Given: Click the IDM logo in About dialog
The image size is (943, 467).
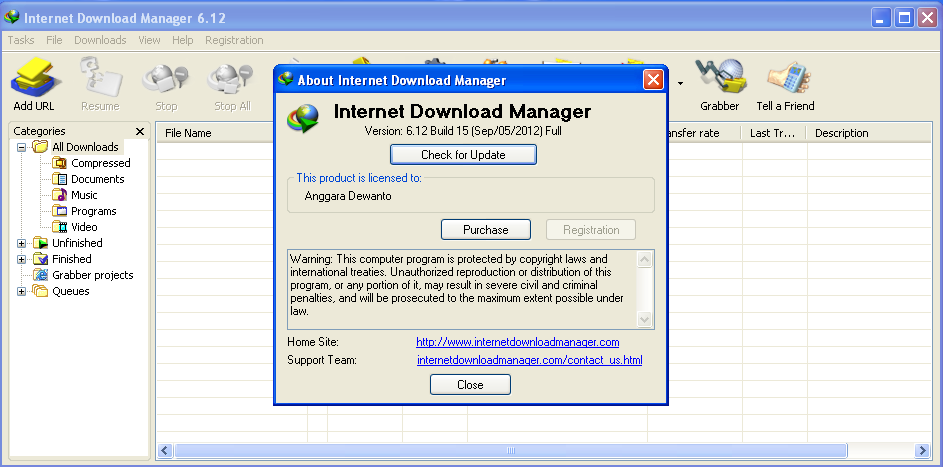Looking at the screenshot, I should pos(303,118).
